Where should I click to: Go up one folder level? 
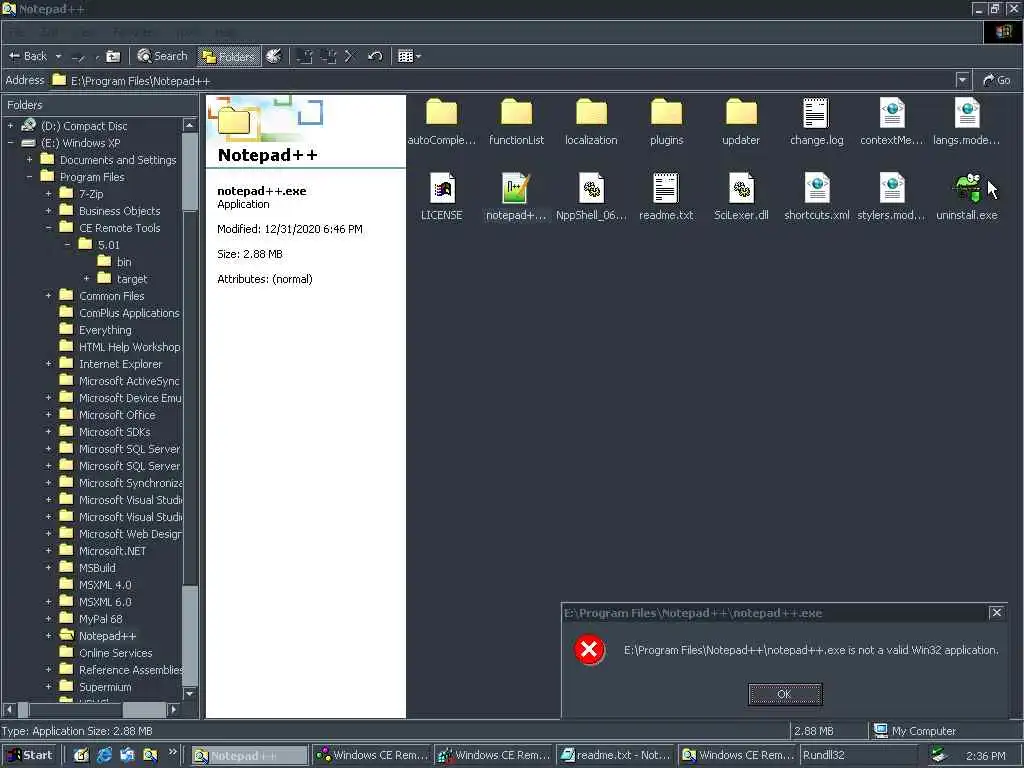pos(113,57)
